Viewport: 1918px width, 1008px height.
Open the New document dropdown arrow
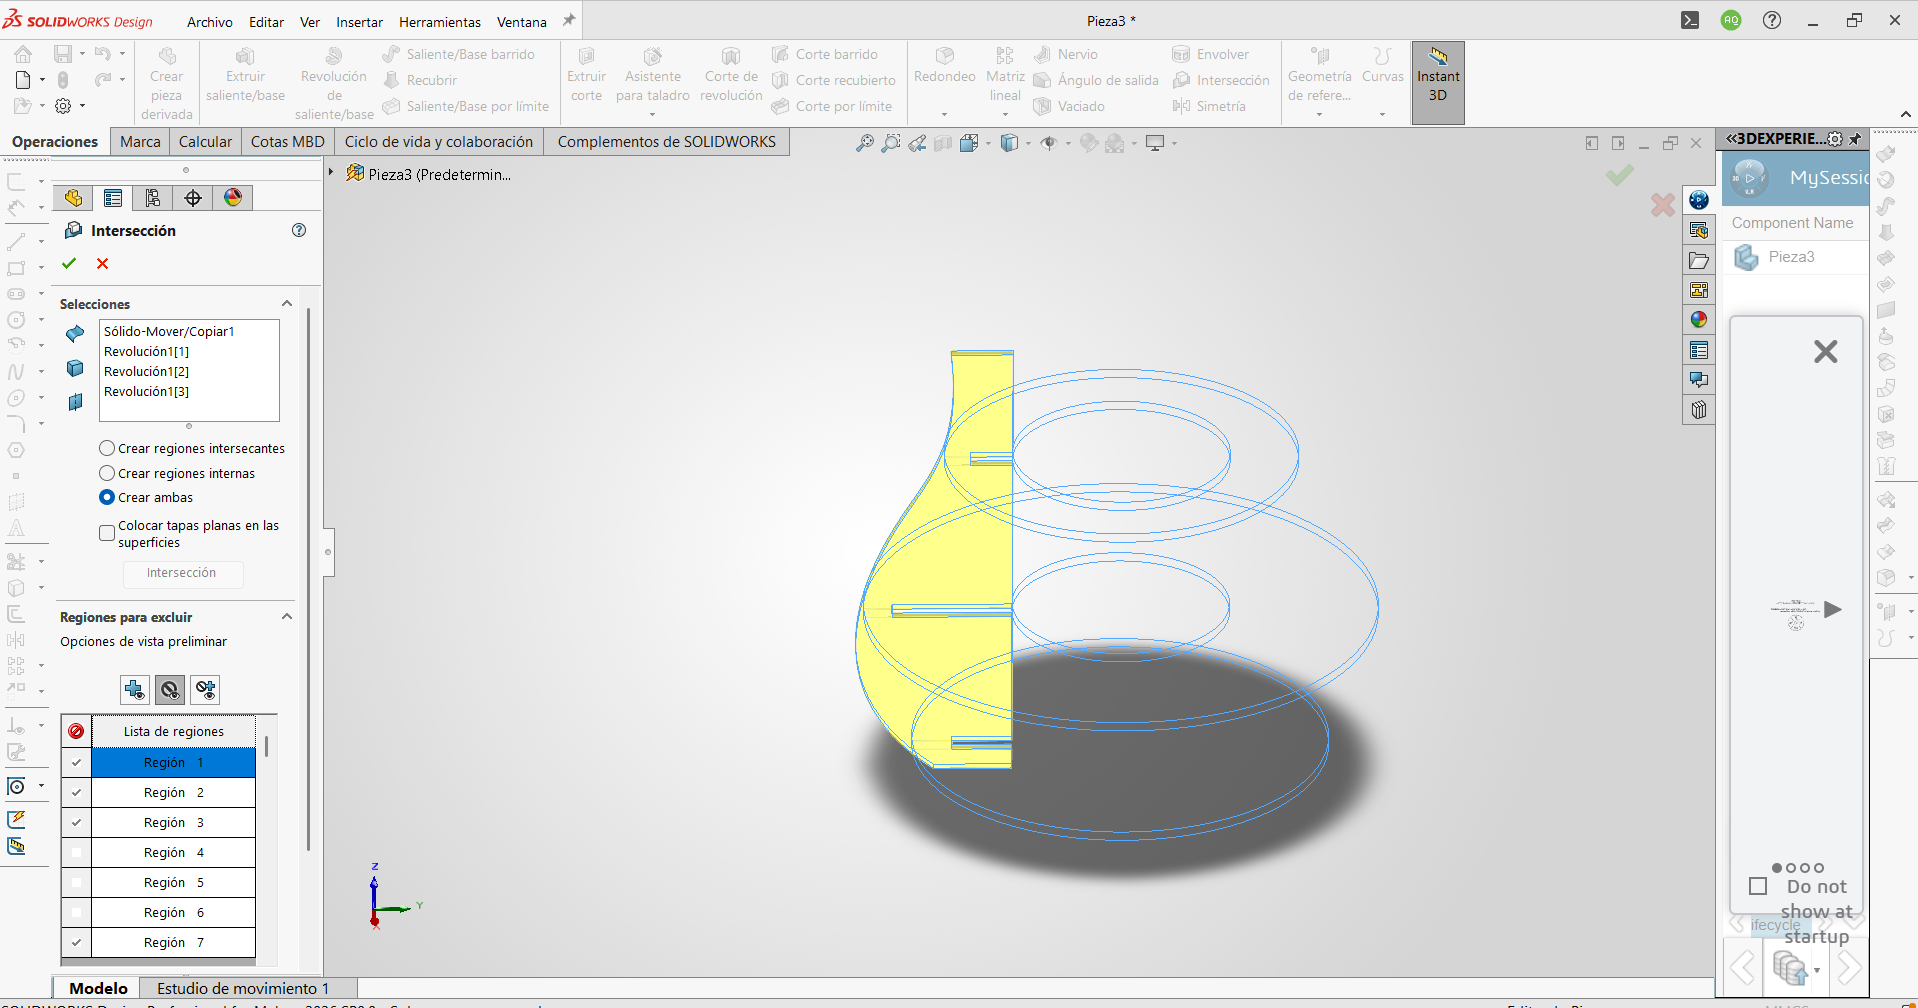[x=42, y=80]
